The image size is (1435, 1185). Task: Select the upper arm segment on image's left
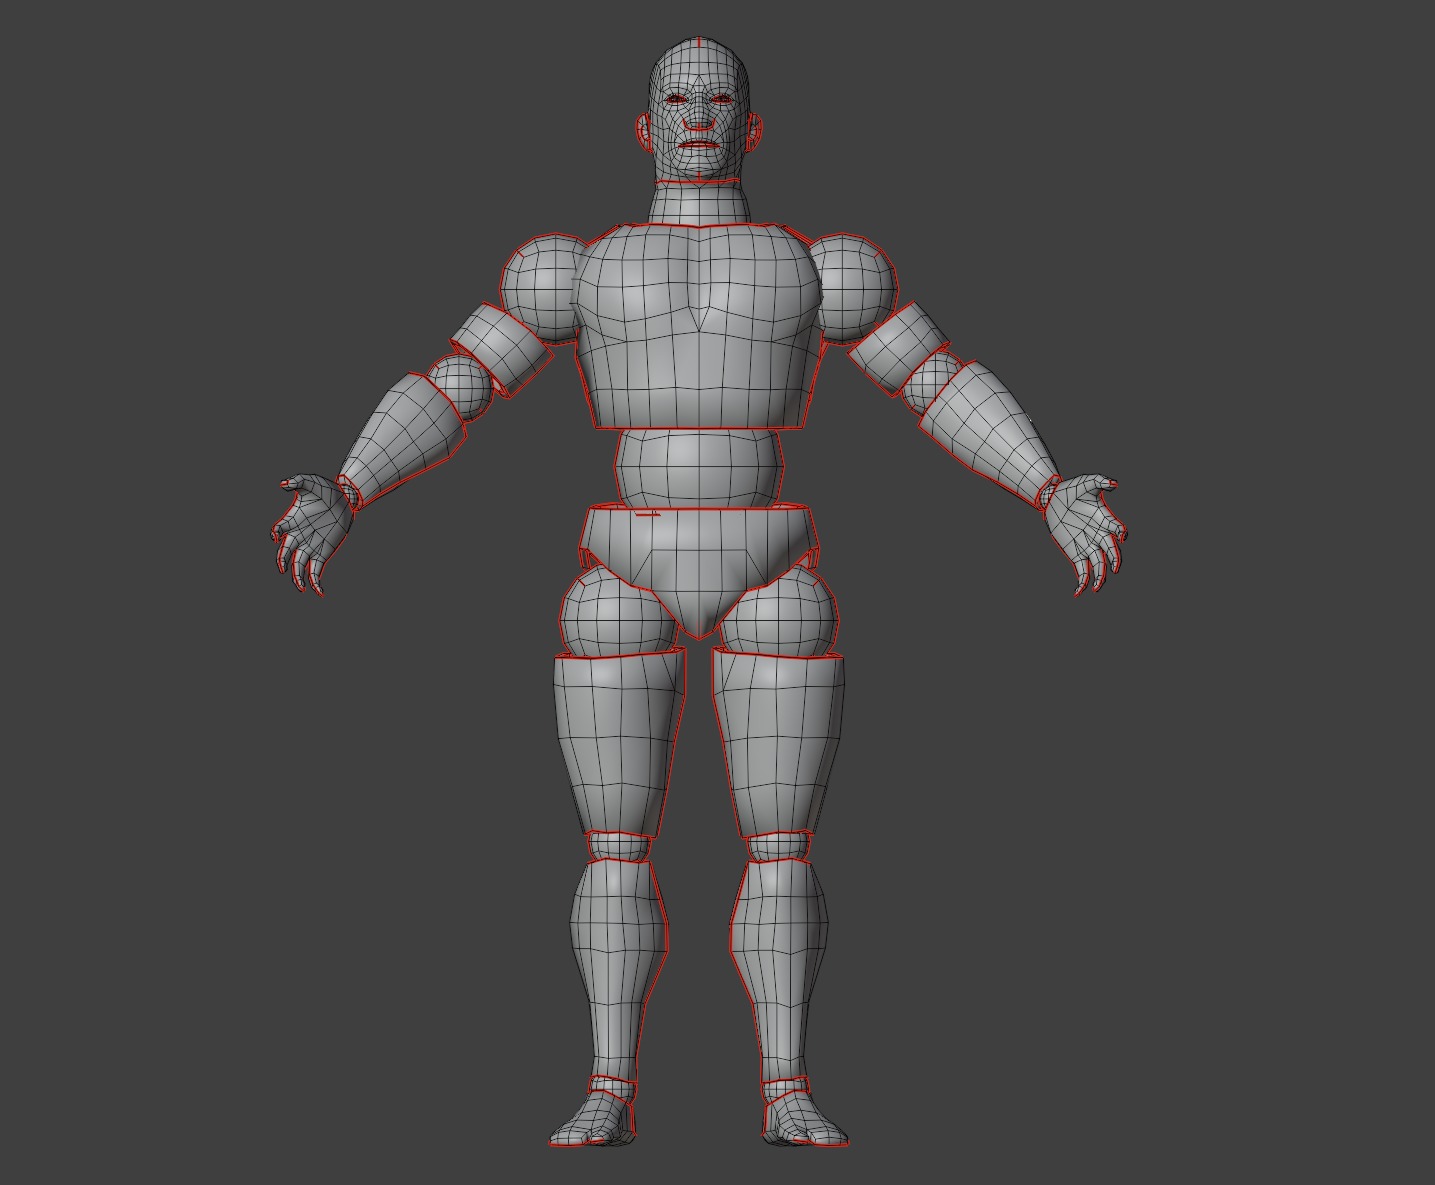point(500,350)
